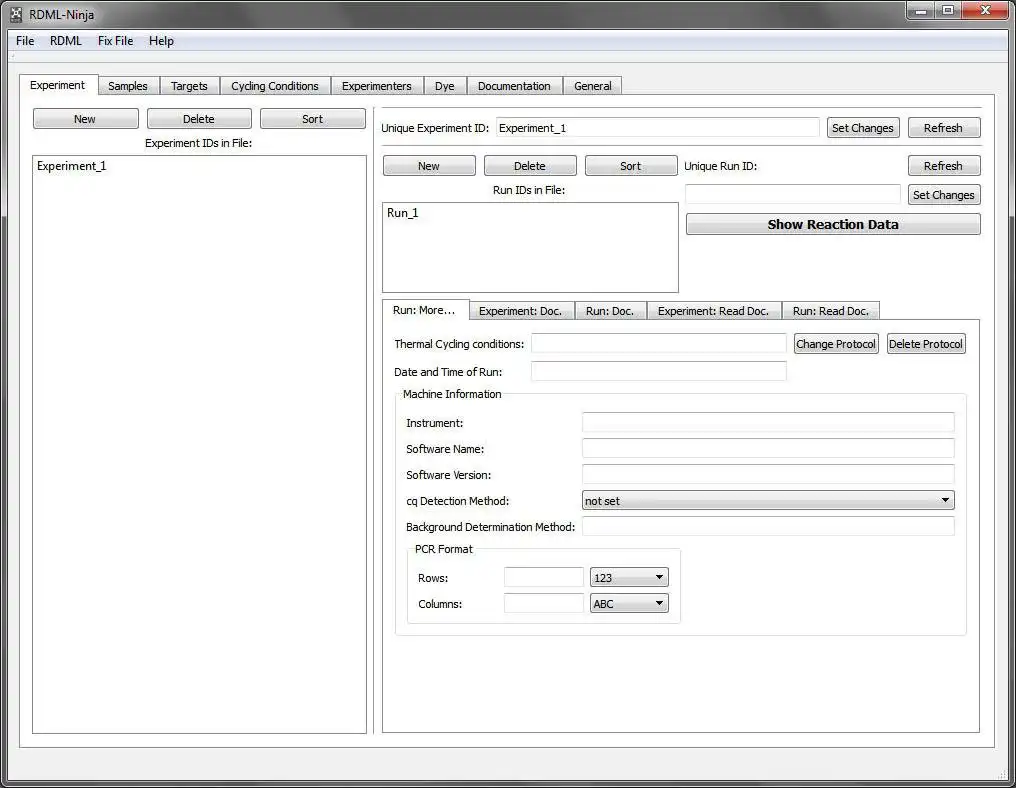Select the Run: Read Doc. tab
Screen dimensions: 1016x788
[831, 311]
